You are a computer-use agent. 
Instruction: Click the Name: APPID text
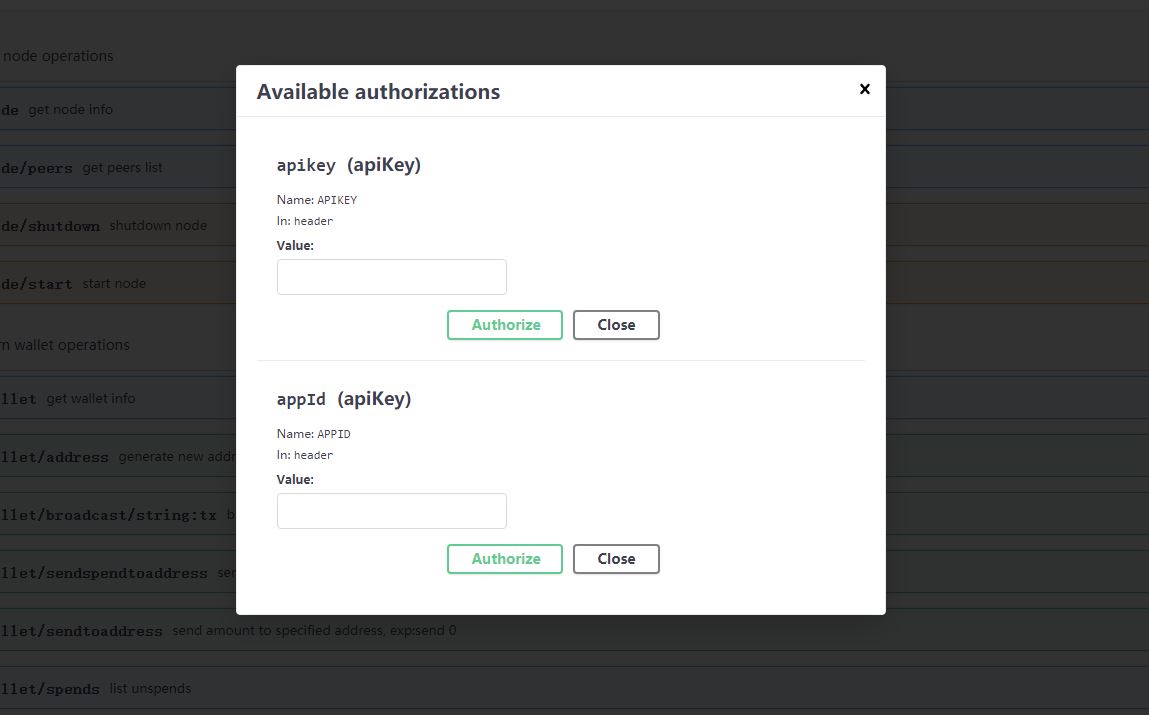(x=314, y=434)
